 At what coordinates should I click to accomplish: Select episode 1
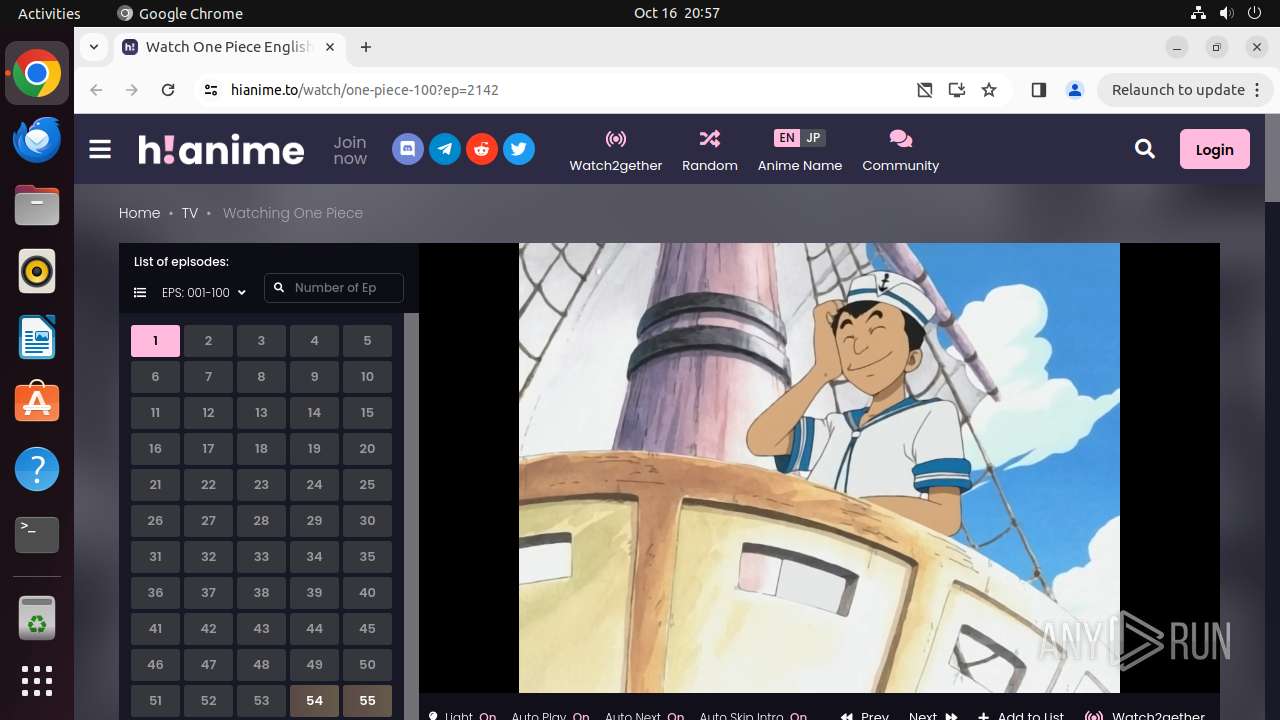click(x=155, y=341)
